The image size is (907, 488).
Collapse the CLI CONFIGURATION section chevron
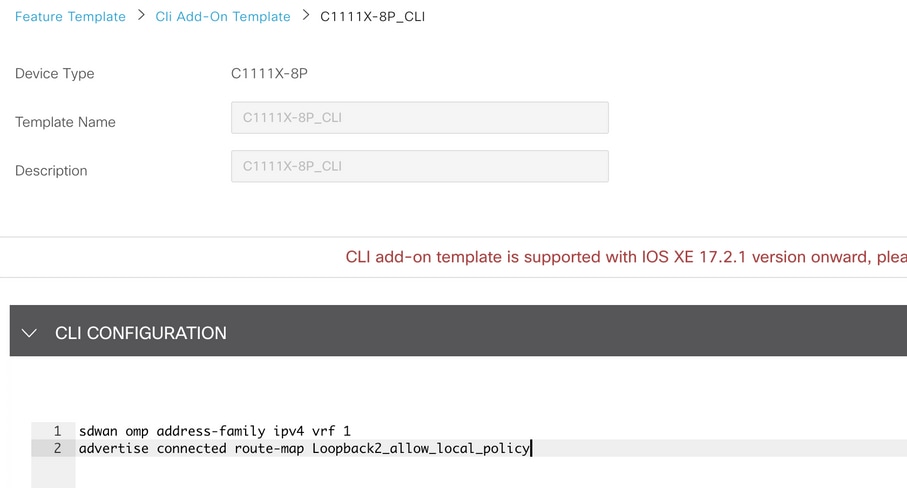pyautogui.click(x=29, y=333)
